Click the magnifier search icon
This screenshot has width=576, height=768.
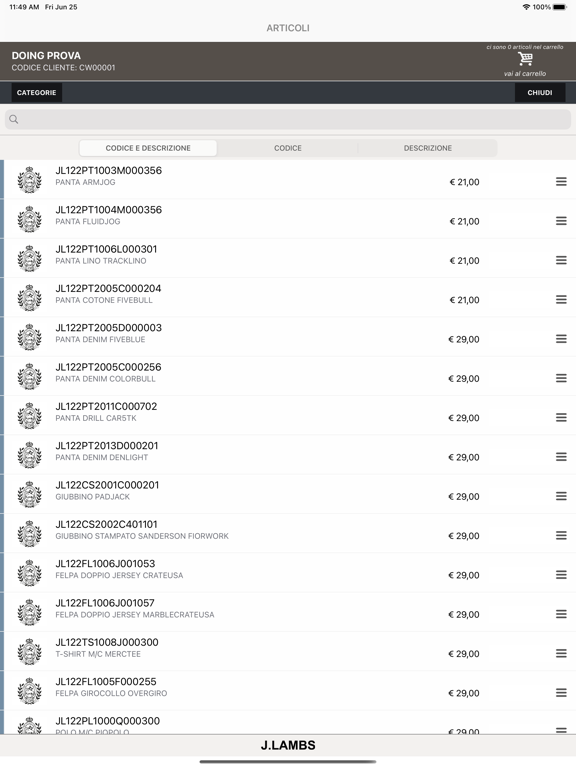(x=14, y=119)
